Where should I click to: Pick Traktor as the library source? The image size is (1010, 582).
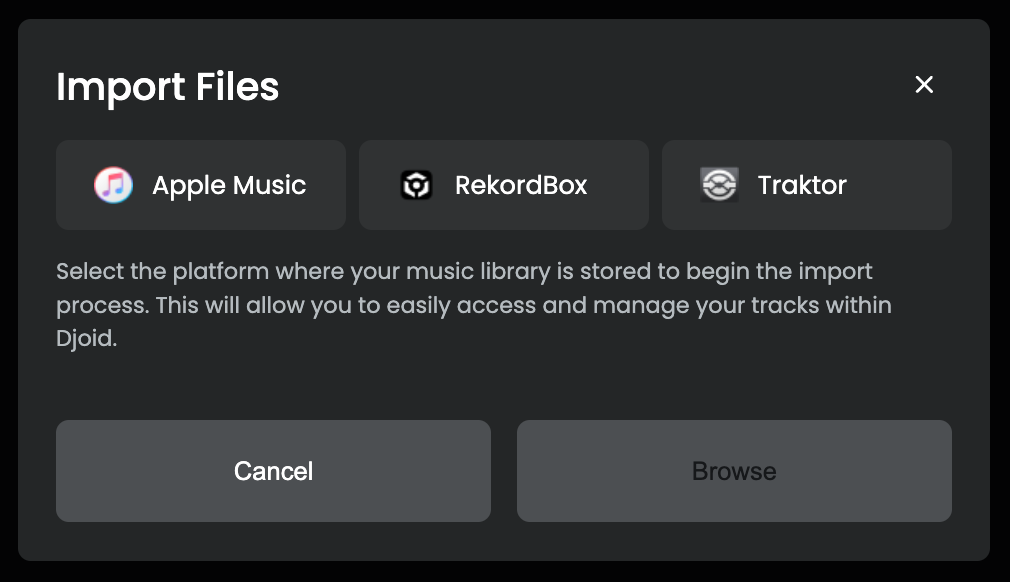807,185
